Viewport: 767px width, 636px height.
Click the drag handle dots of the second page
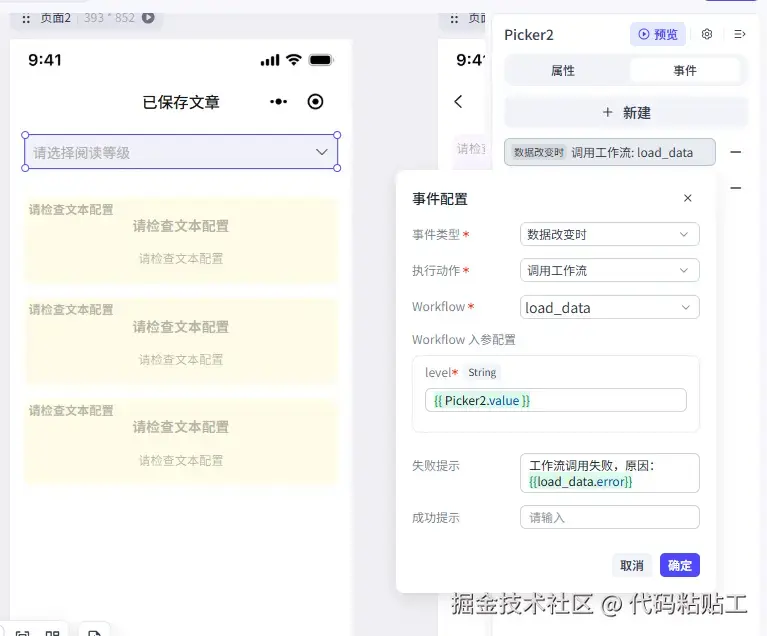click(454, 19)
